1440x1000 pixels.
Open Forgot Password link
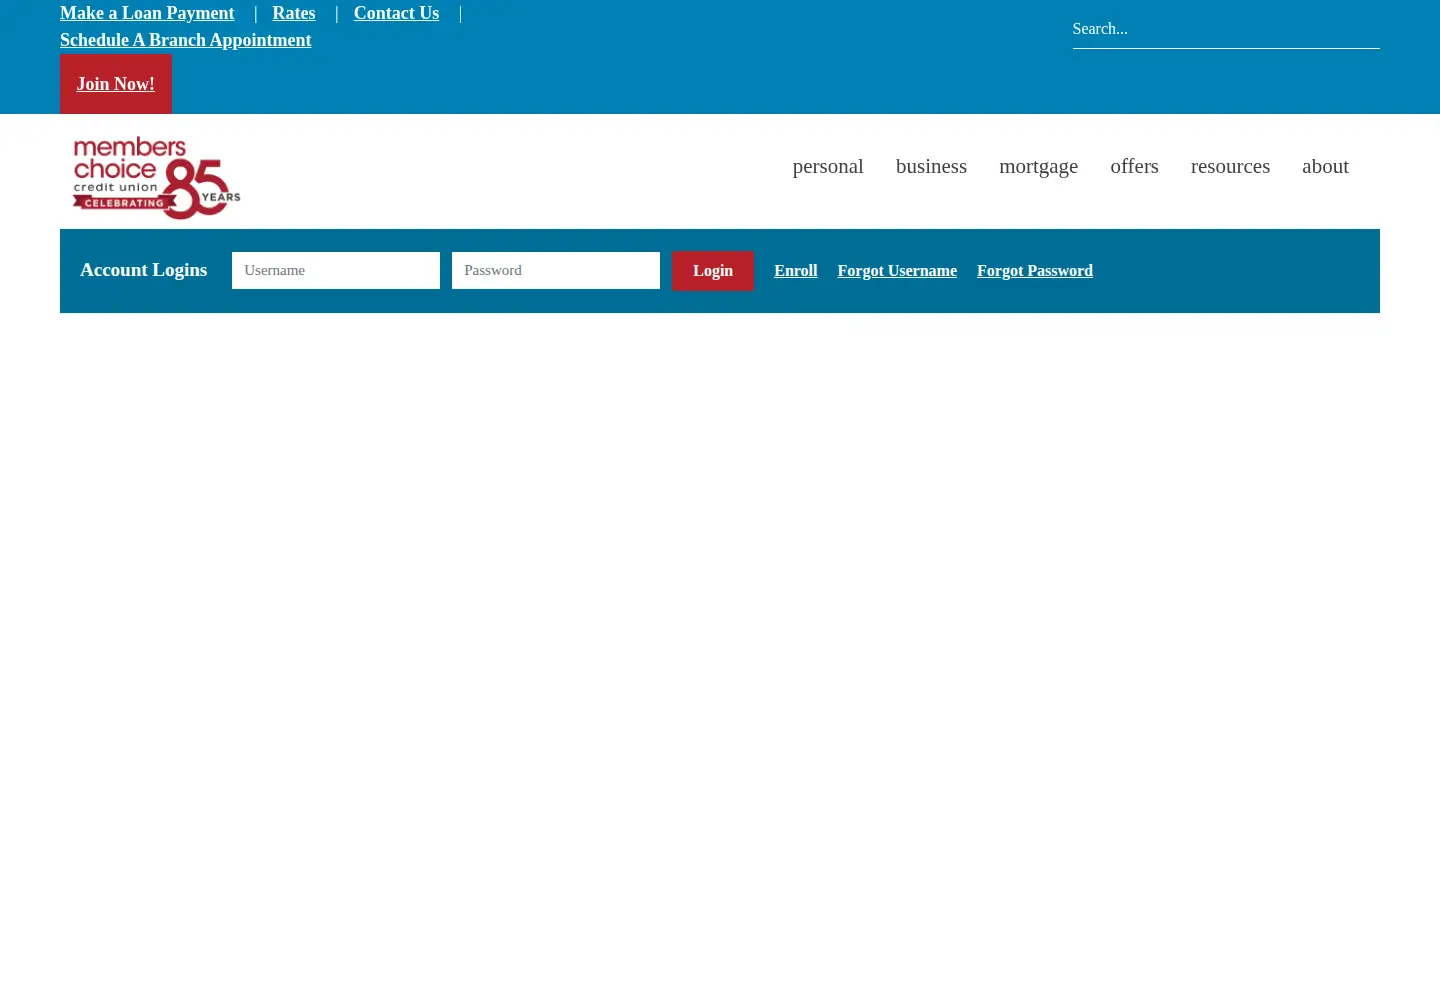(1035, 271)
